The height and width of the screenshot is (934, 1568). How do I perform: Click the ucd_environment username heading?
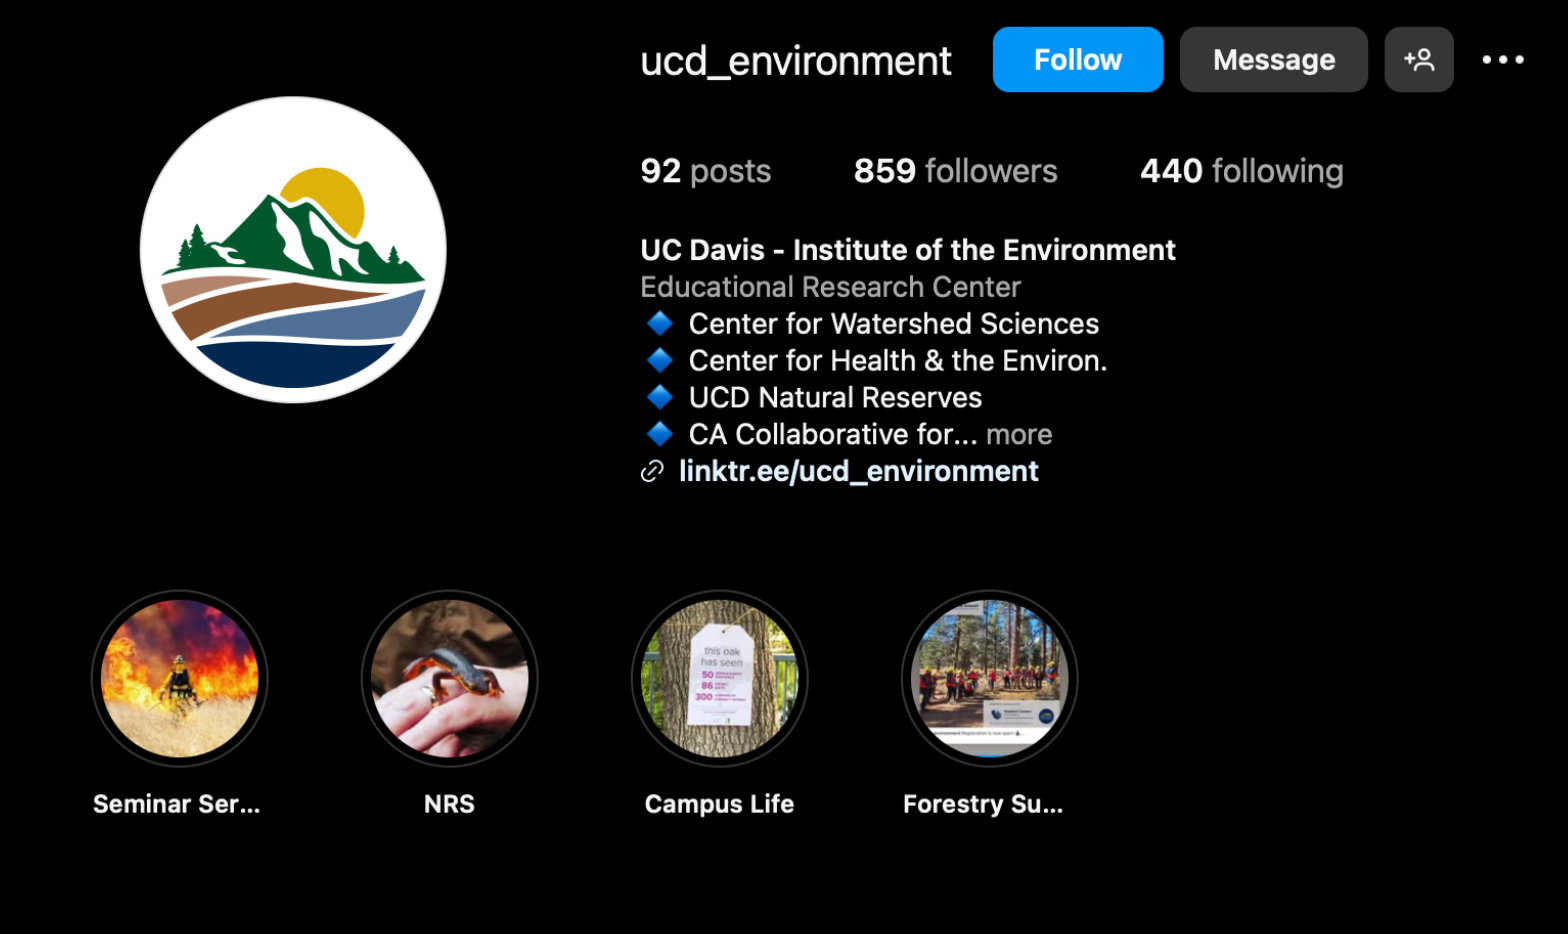point(795,61)
